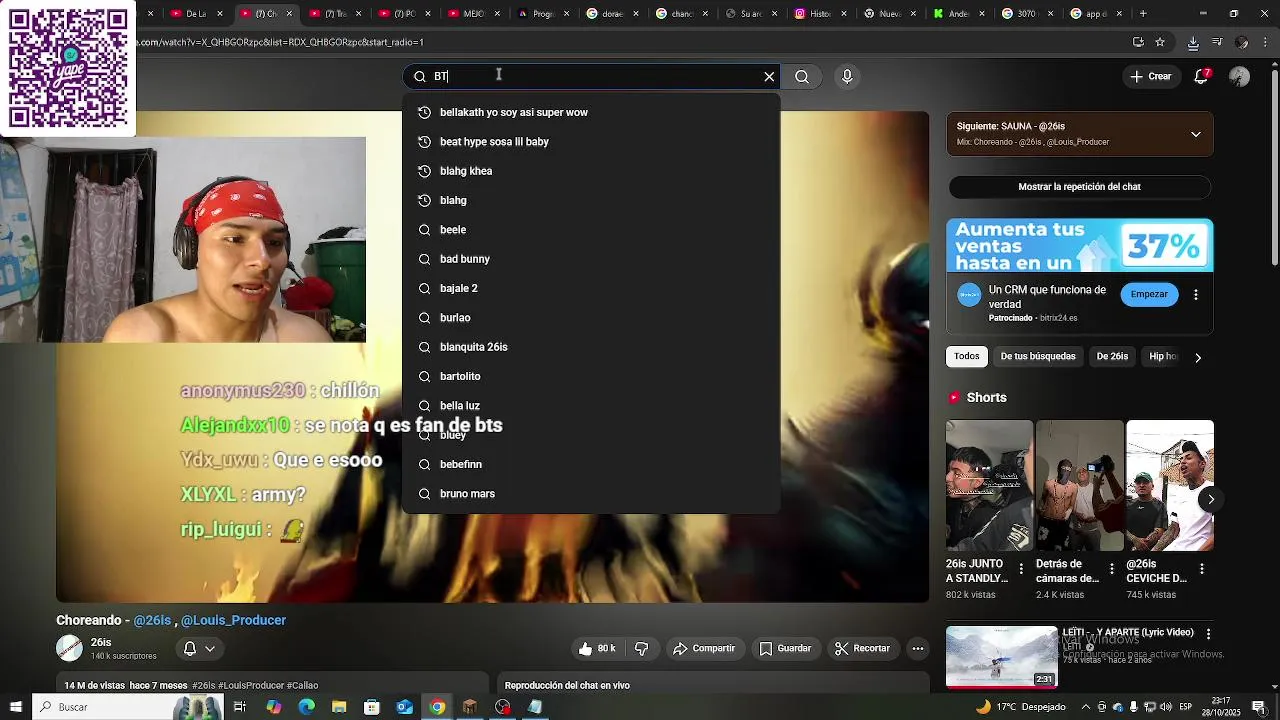
Task: Click Compartir share button
Action: (x=704, y=648)
